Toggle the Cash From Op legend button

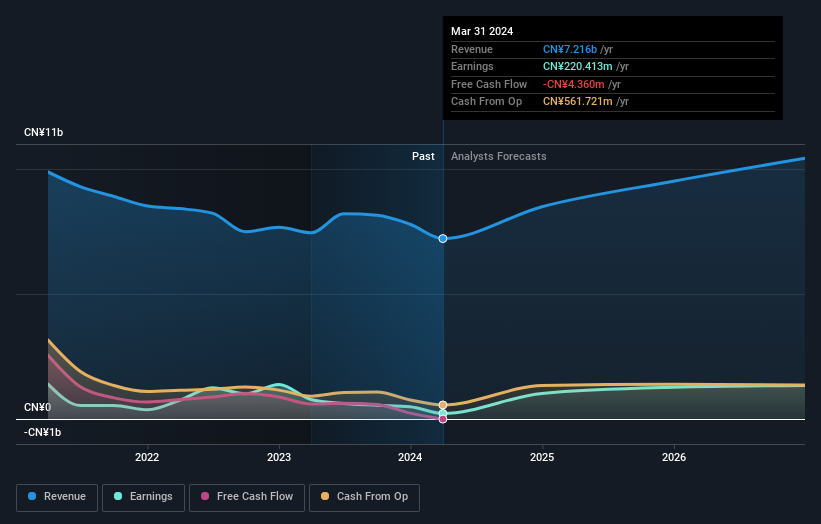click(x=364, y=497)
